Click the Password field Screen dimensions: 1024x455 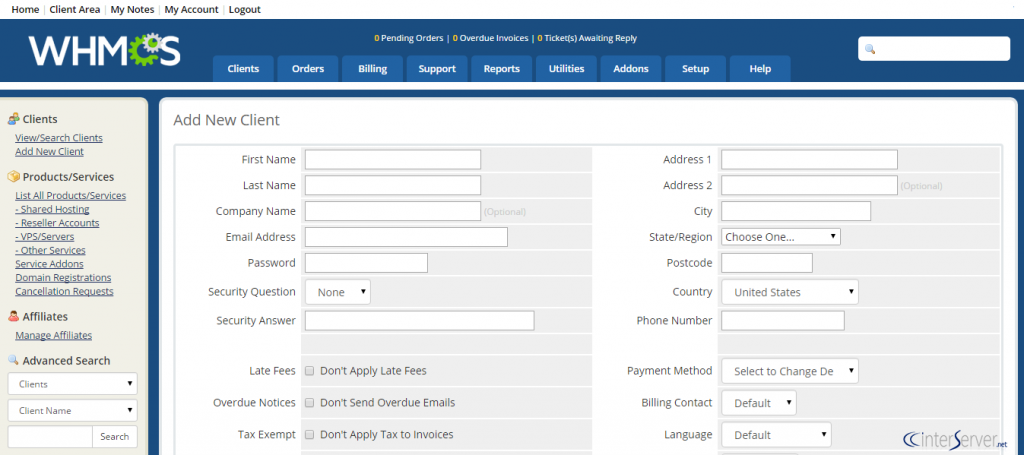click(366, 263)
